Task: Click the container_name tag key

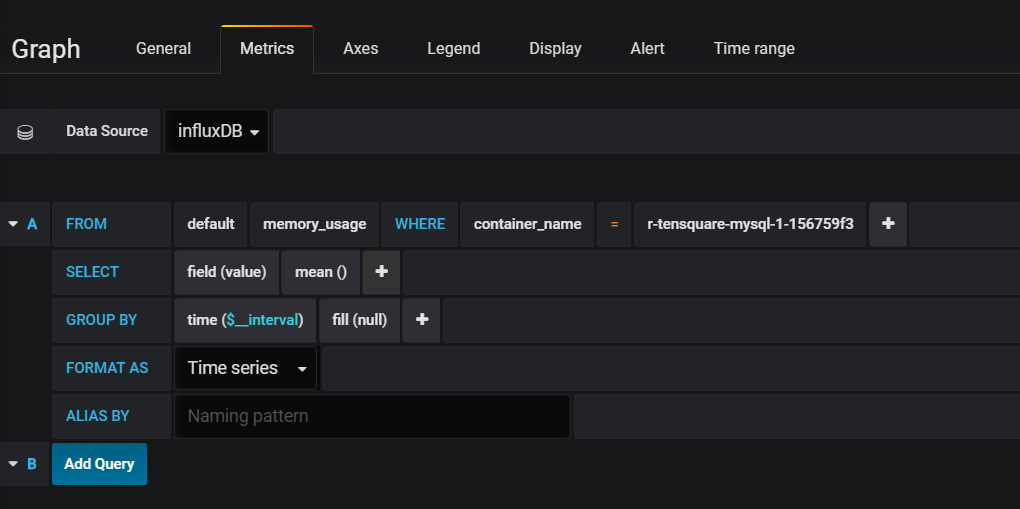Action: coord(528,224)
